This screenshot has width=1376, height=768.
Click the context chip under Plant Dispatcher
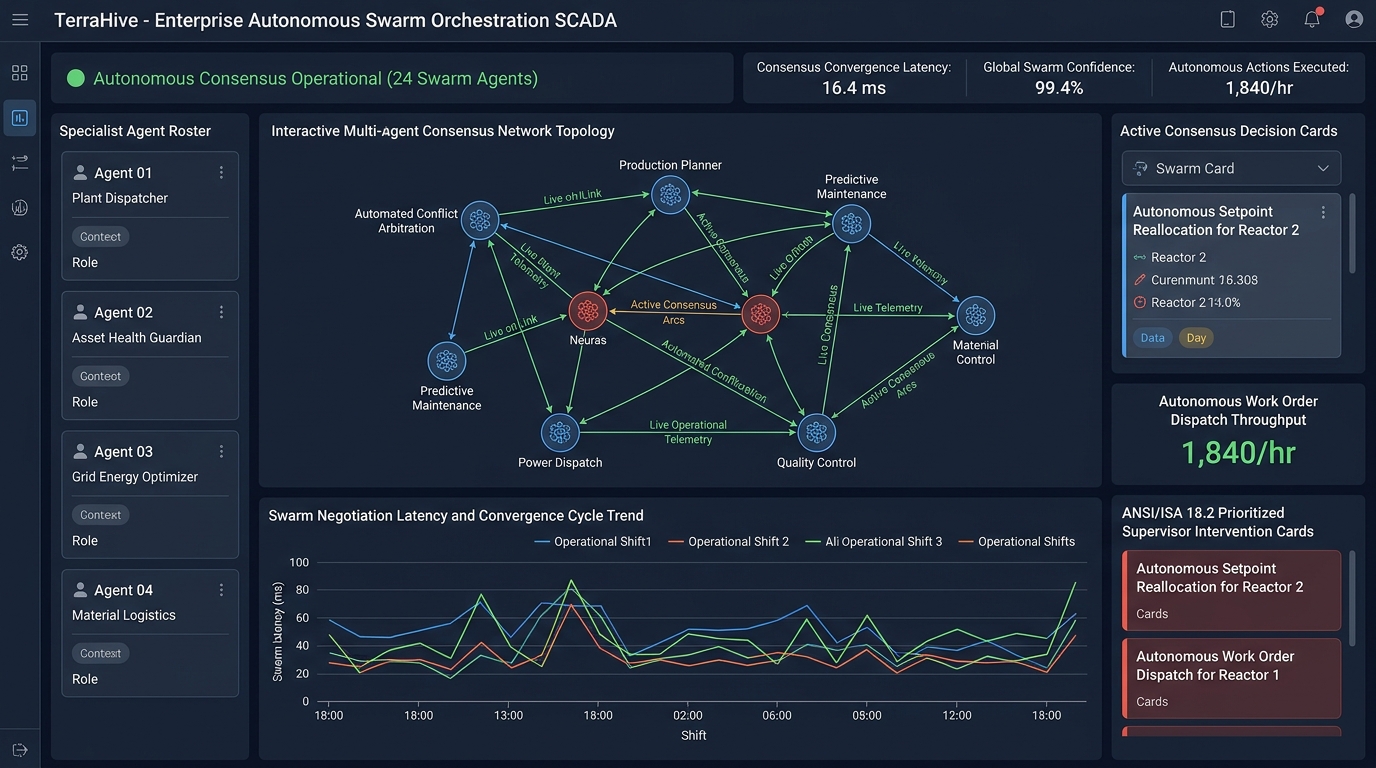click(x=100, y=237)
